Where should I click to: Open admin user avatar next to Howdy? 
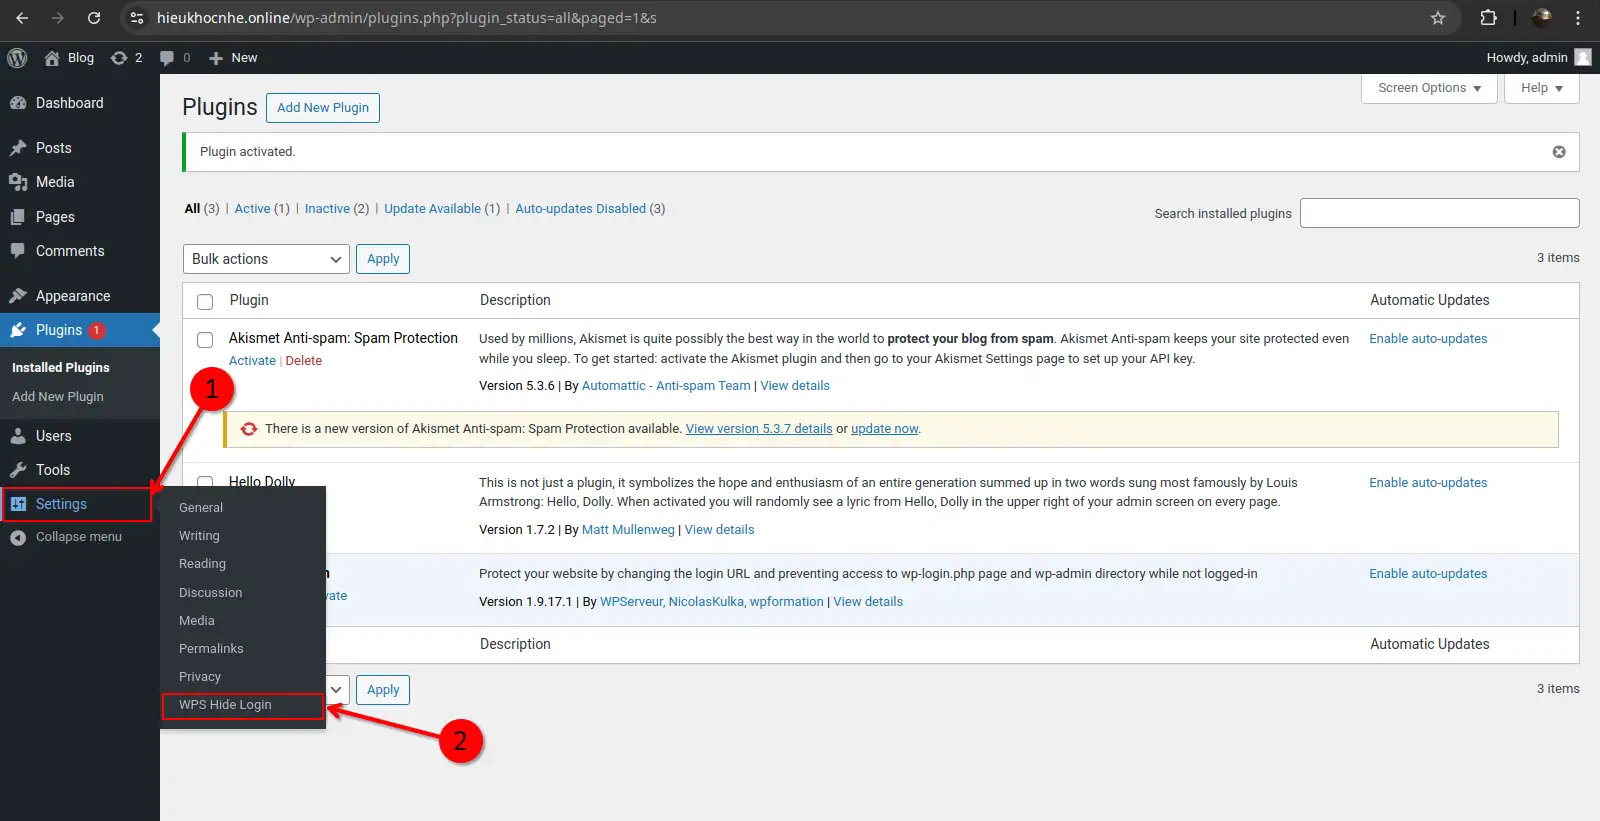point(1583,57)
